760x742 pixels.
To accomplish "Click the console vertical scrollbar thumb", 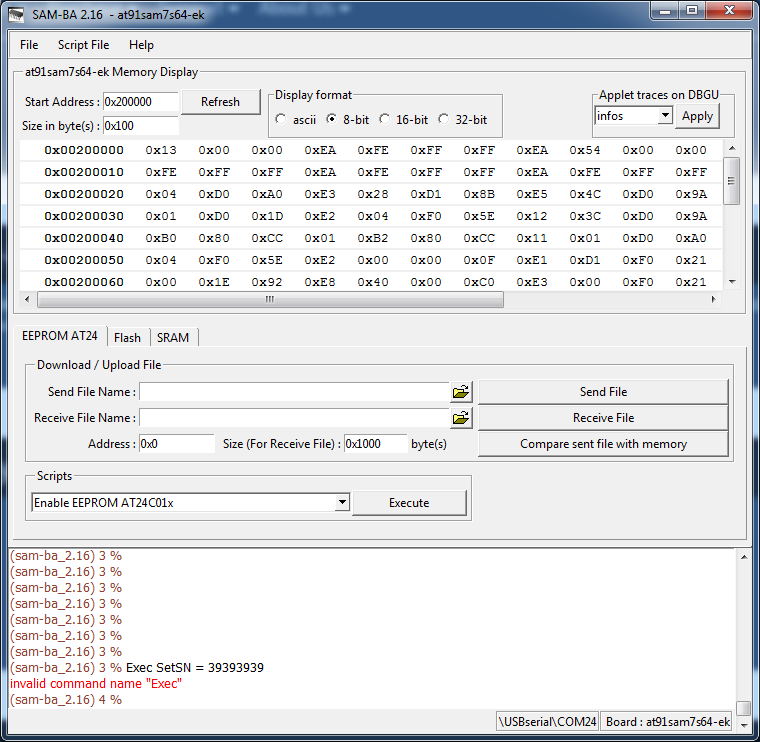I will coord(744,708).
